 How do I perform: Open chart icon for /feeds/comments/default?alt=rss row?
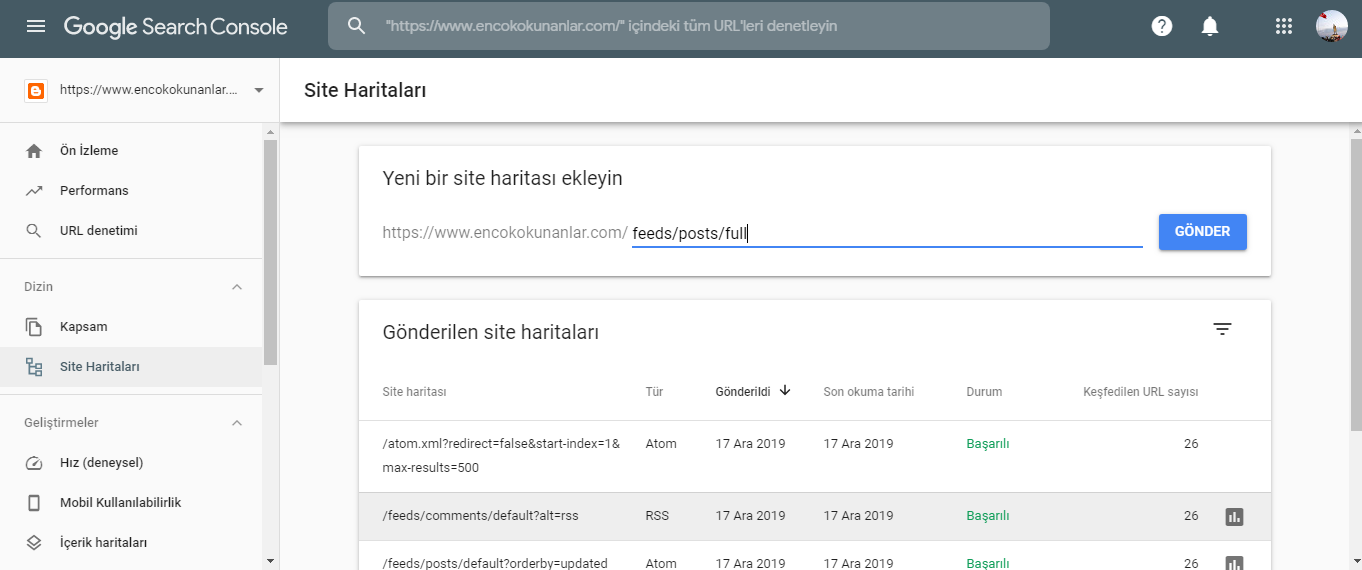[x=1234, y=517]
